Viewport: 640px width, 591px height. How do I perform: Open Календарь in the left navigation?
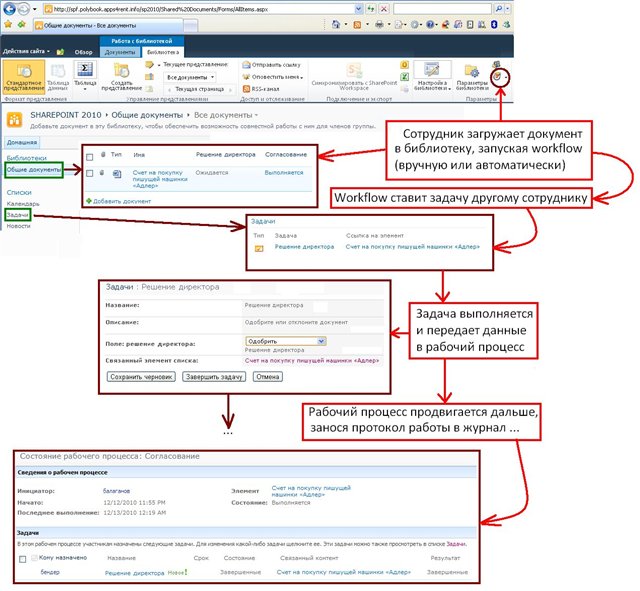23,204
